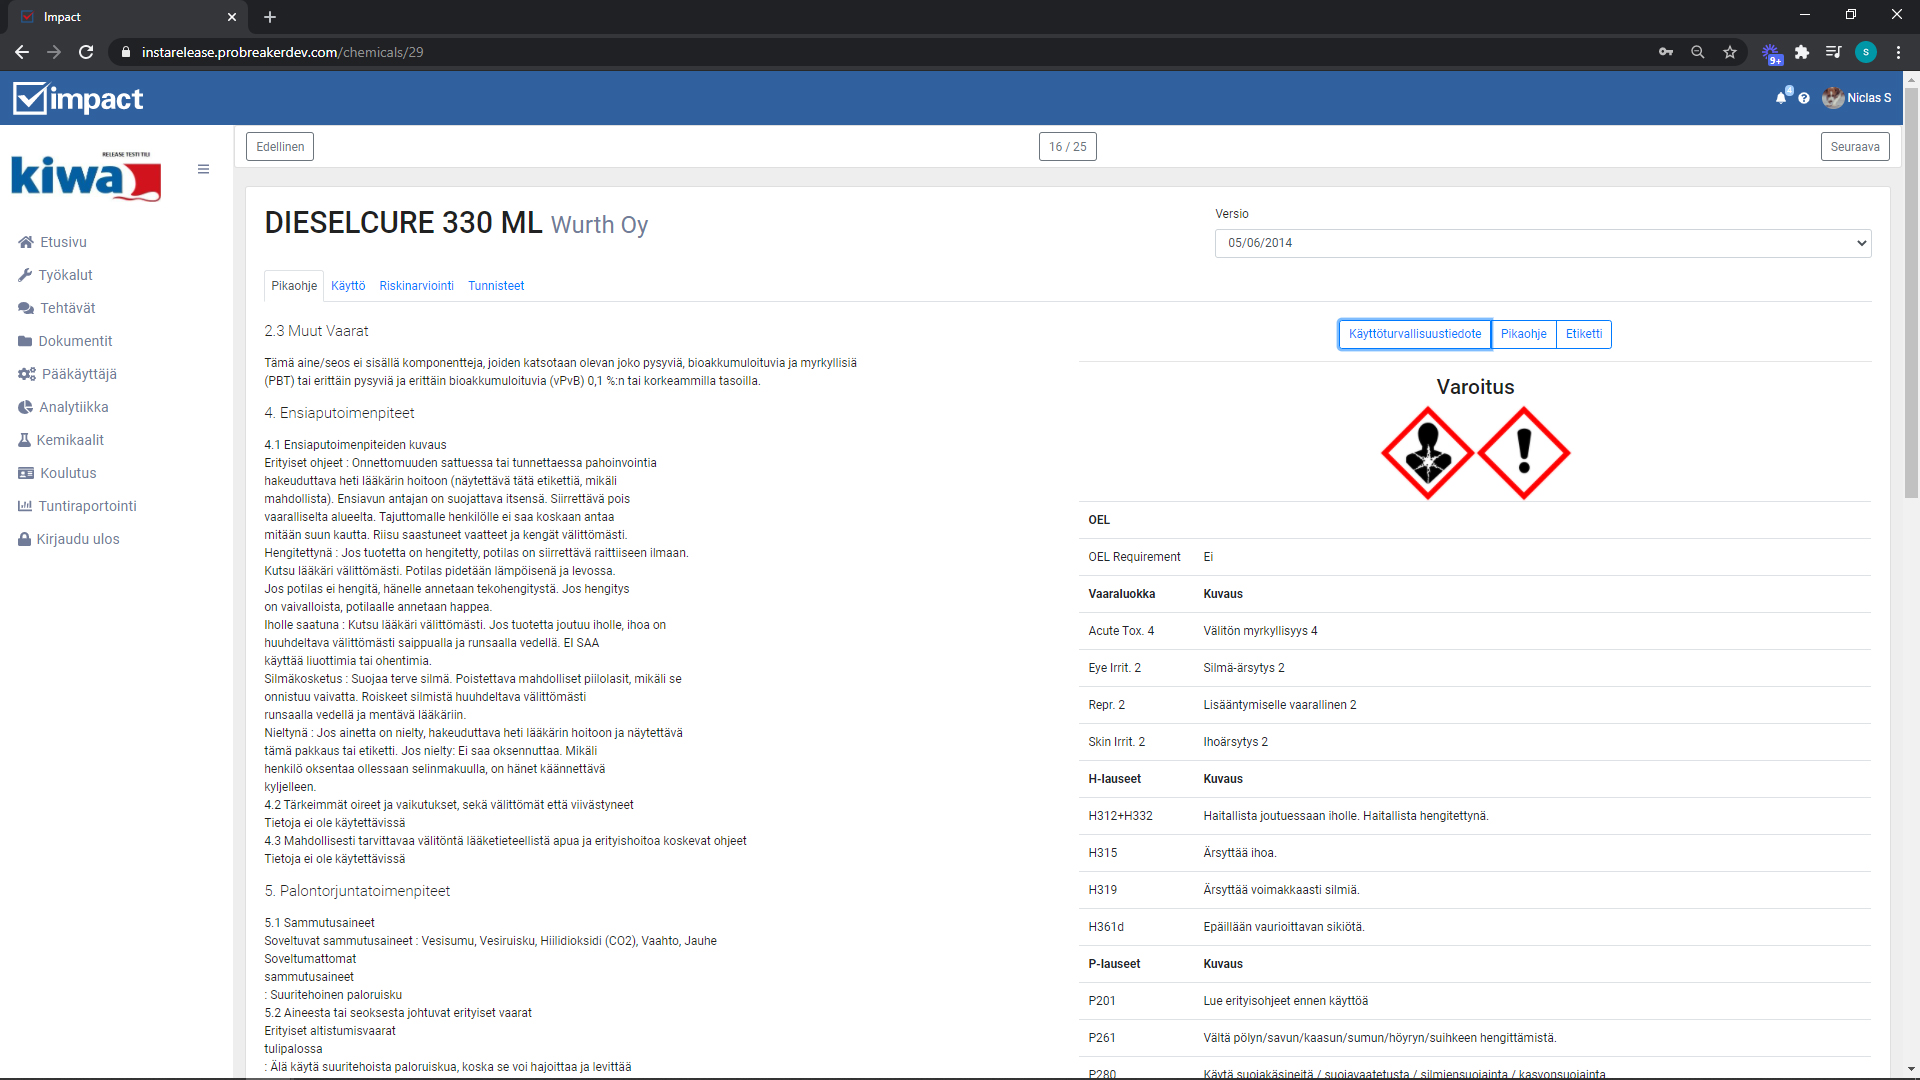Open the browser zoom magnifier icon

pos(1698,52)
